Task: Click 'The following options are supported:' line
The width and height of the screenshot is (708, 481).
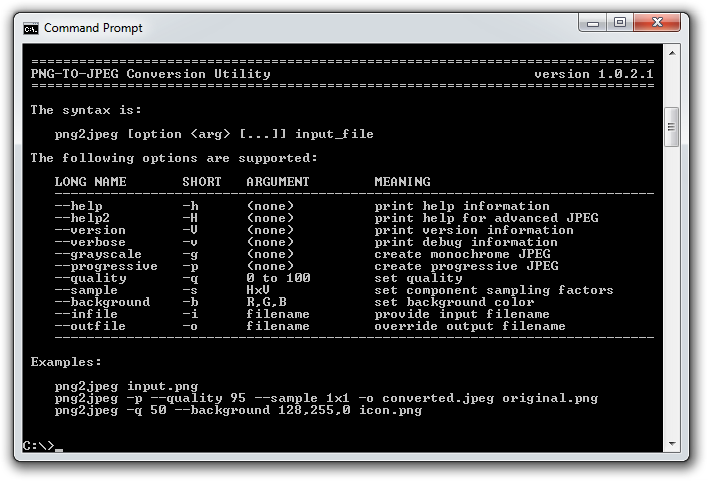Action: (174, 158)
